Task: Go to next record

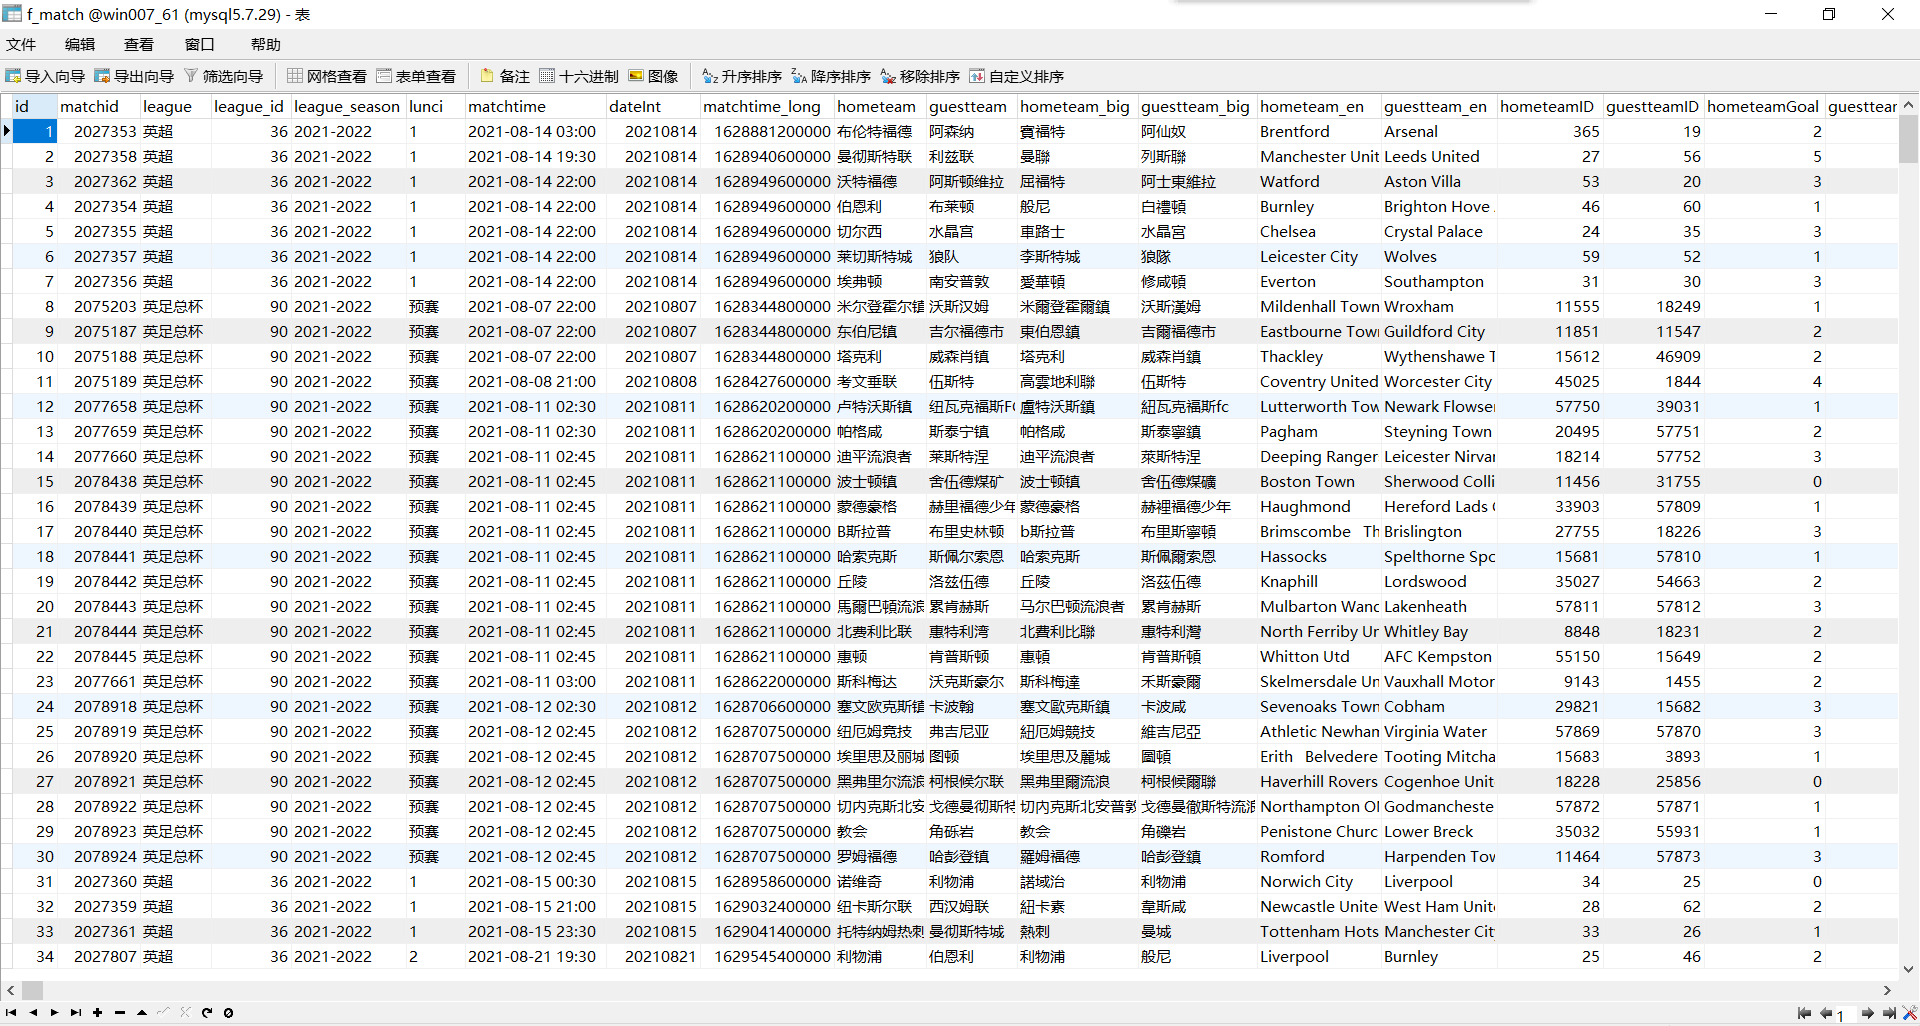Action: coord(54,1012)
